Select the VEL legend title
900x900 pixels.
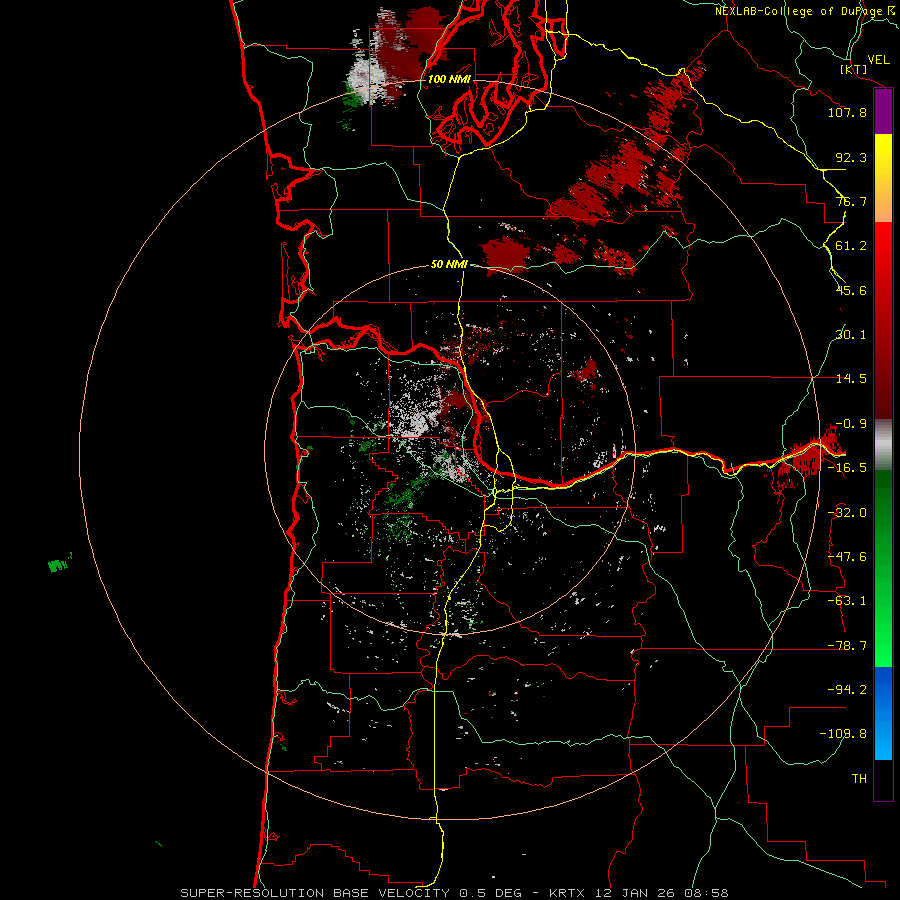pos(879,60)
